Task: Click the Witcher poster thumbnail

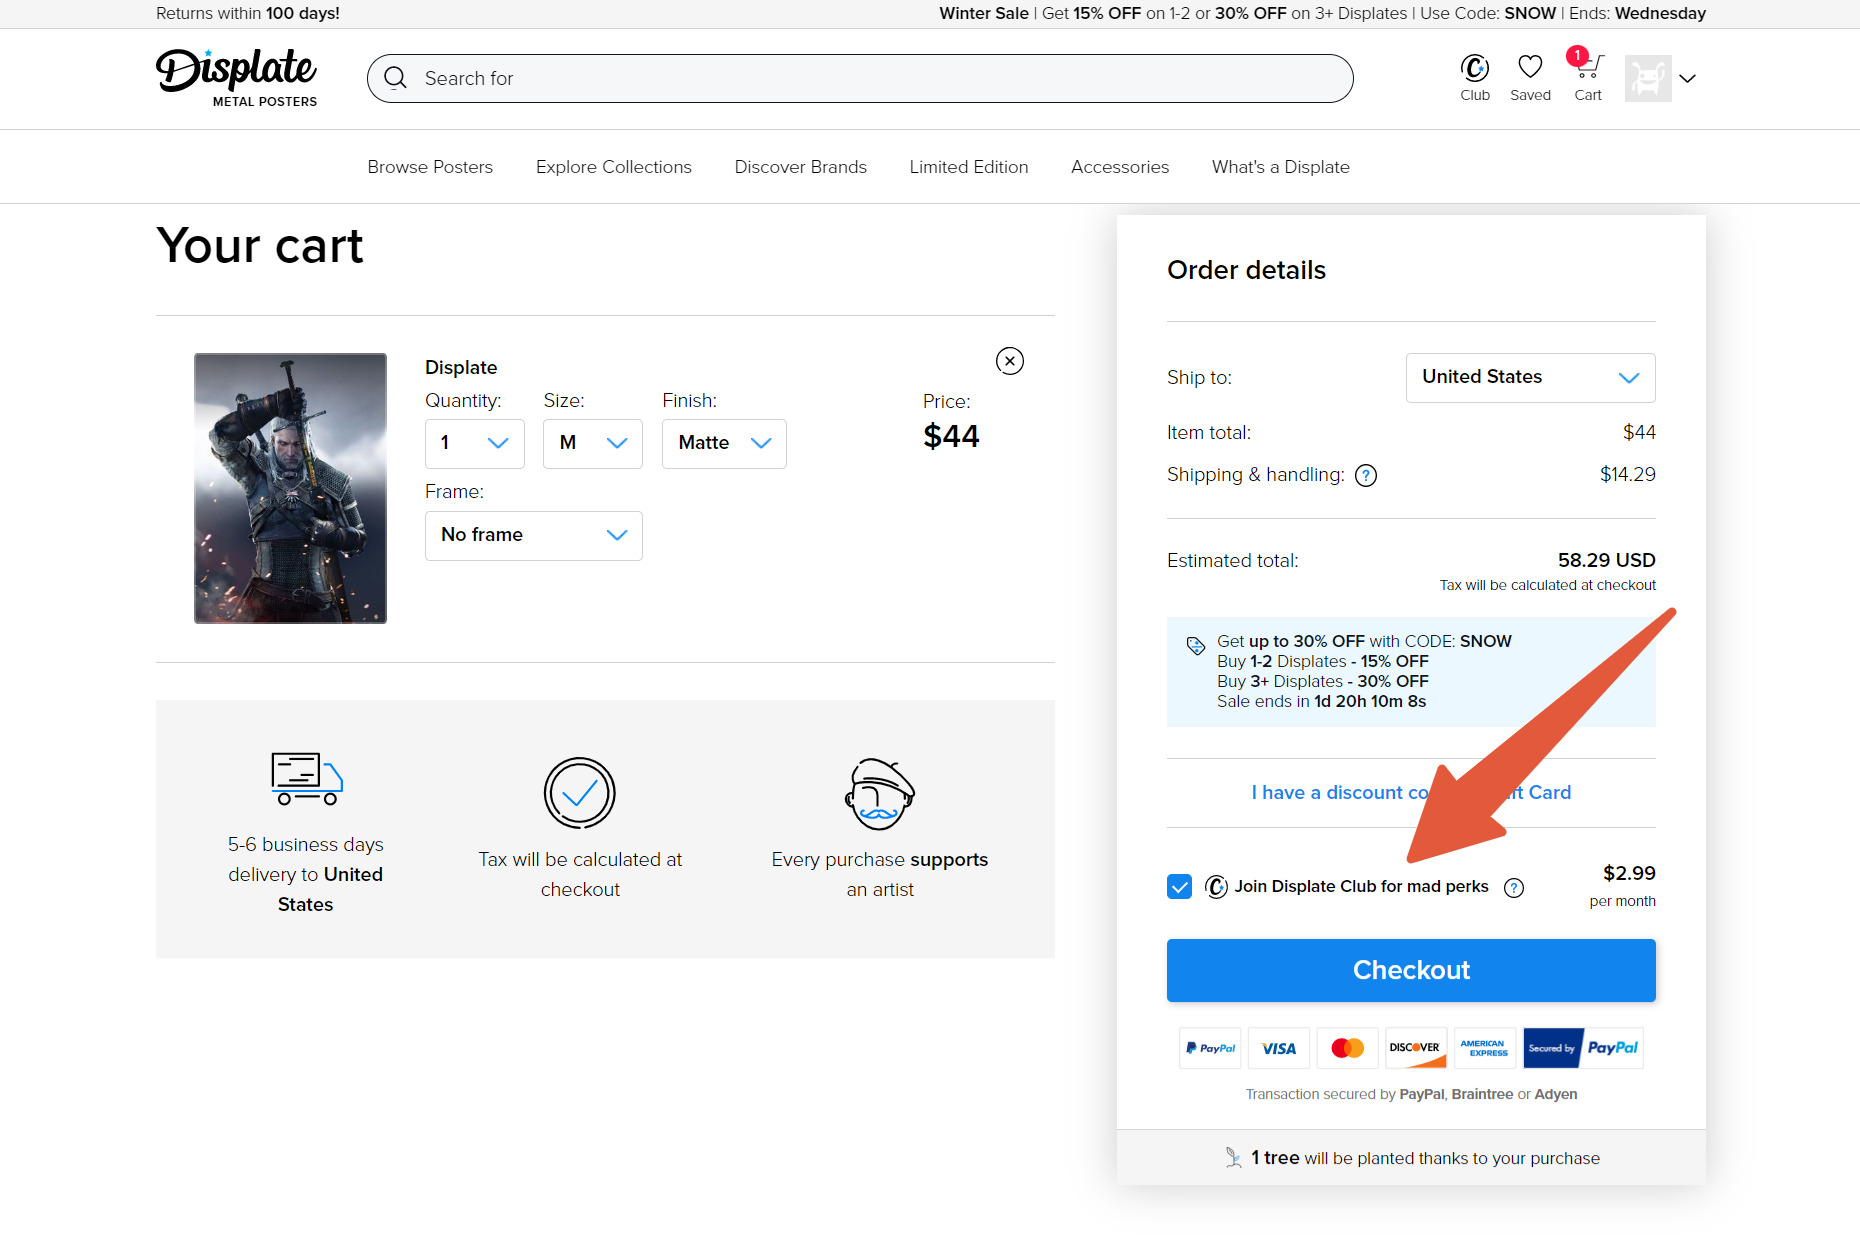Action: point(290,488)
